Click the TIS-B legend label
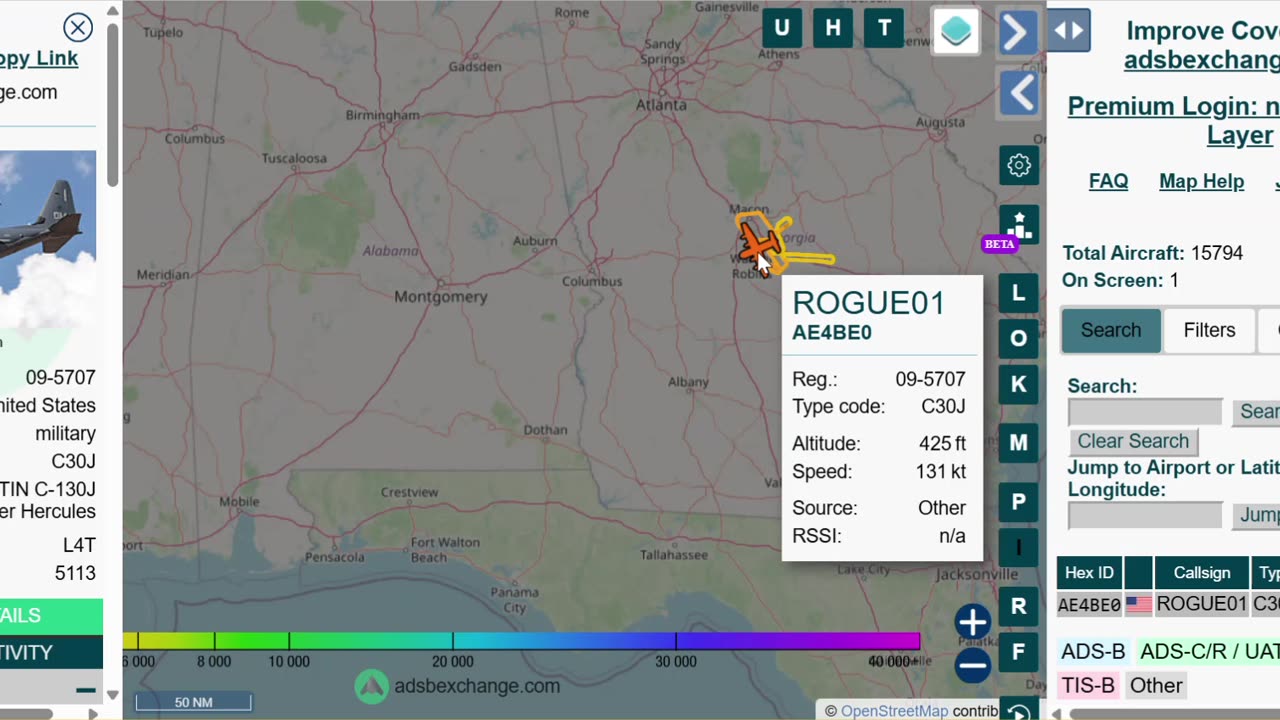This screenshot has width=1280, height=720. (x=1088, y=686)
